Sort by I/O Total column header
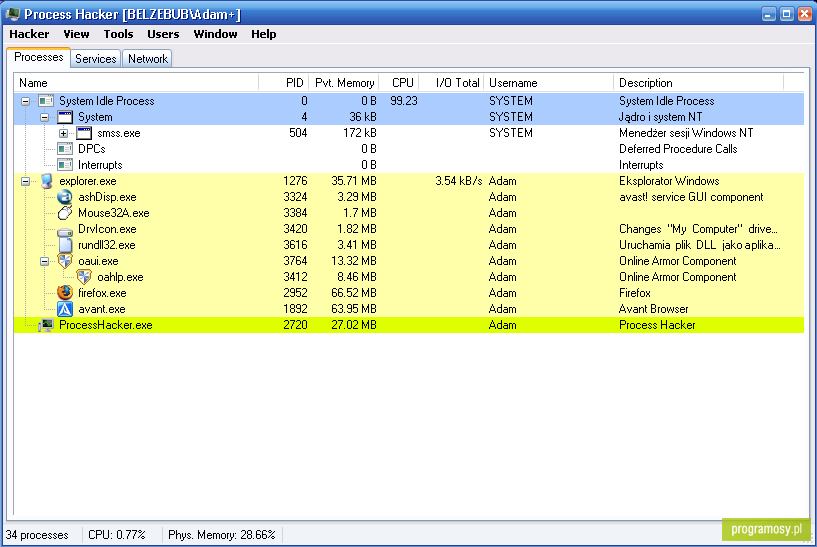The image size is (817, 547). click(x=451, y=83)
